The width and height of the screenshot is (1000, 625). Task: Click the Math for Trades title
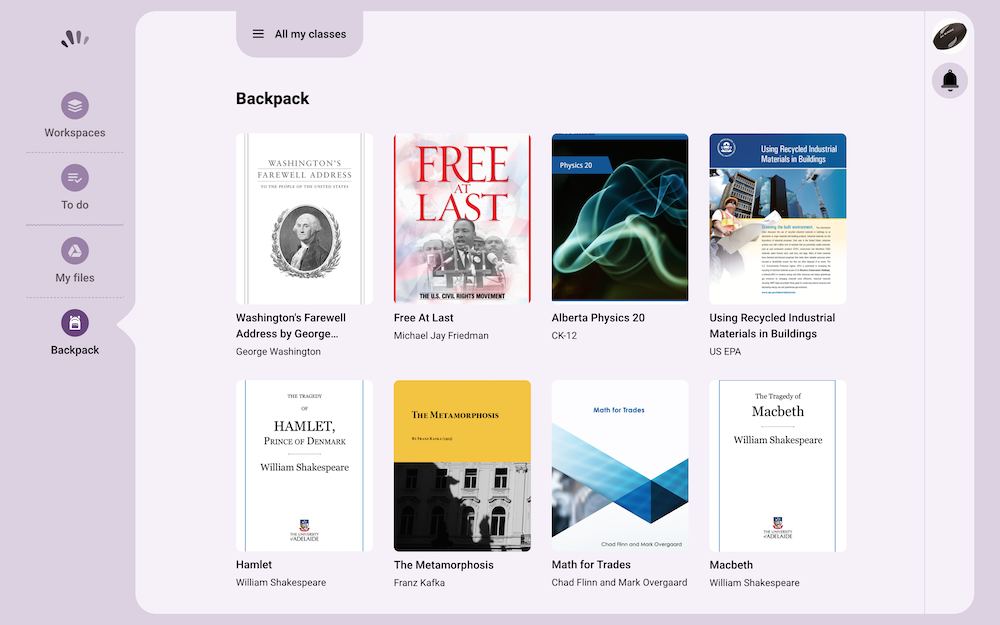[591, 564]
